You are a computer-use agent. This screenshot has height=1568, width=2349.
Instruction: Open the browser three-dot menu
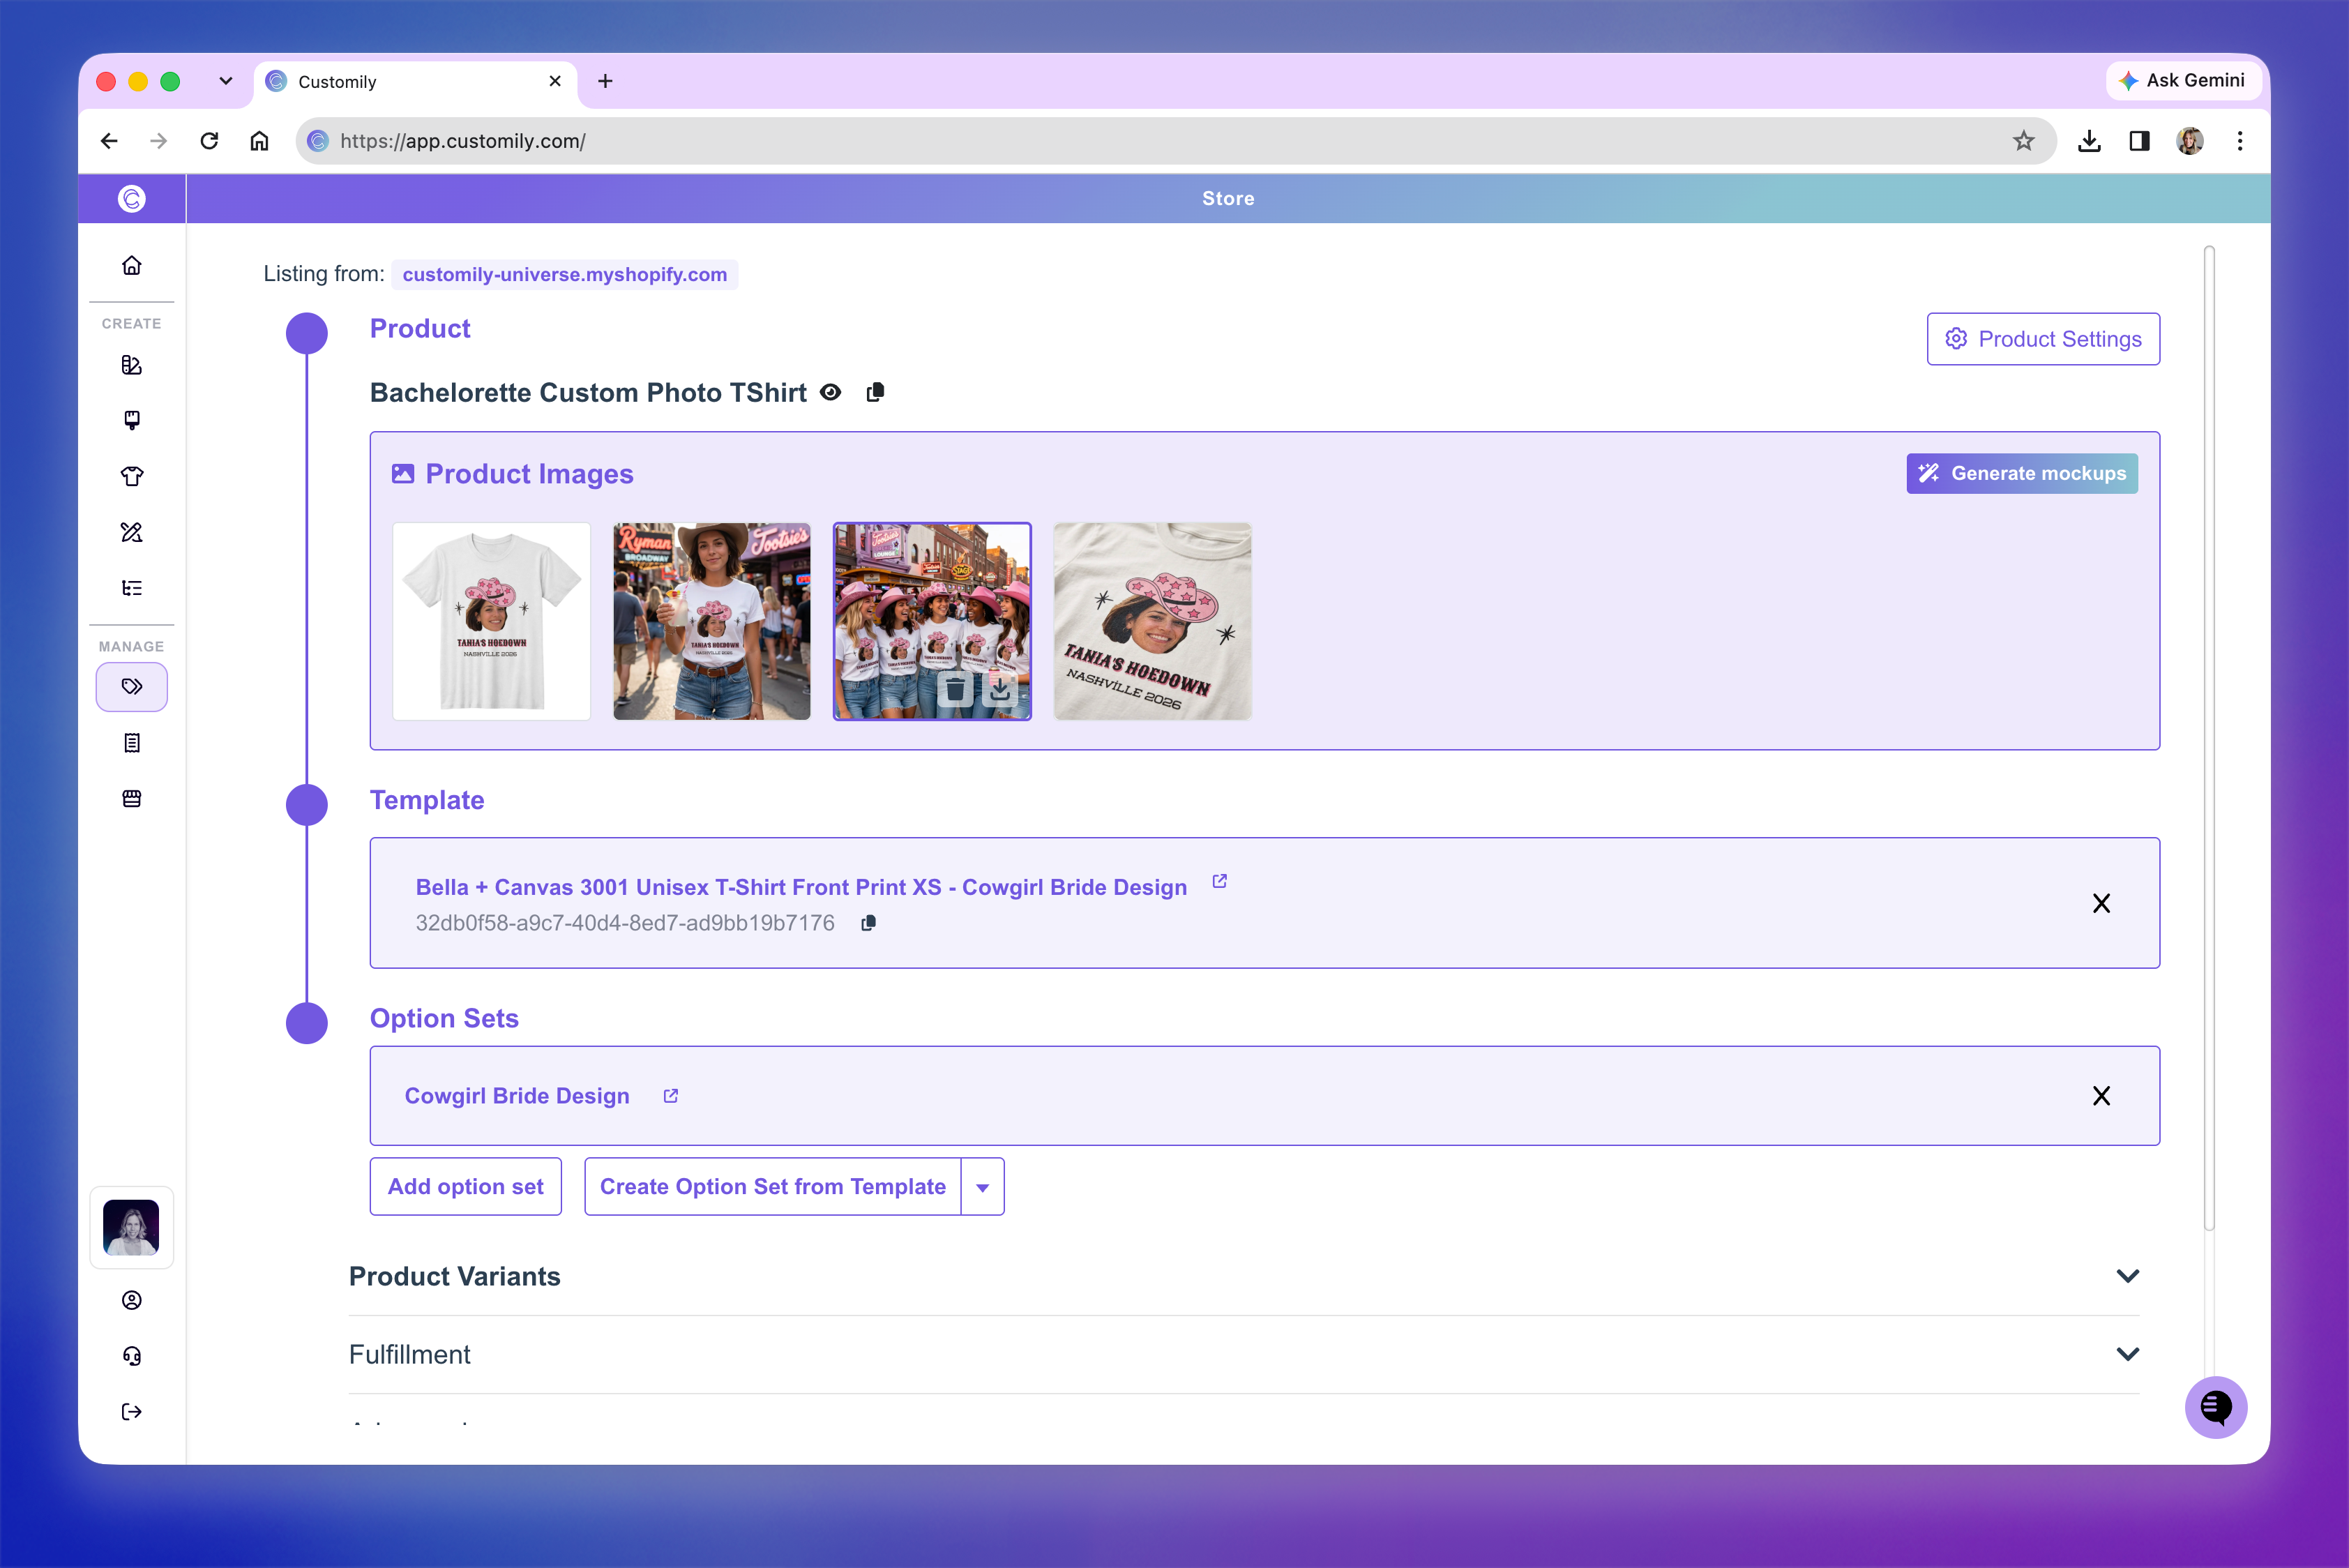(2240, 141)
